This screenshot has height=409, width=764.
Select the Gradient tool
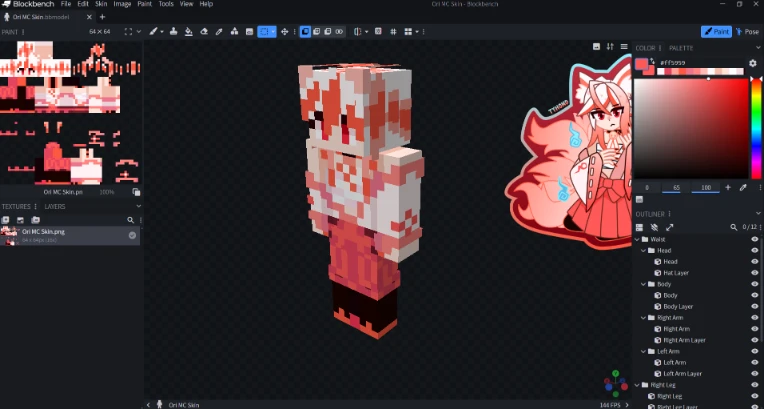pos(249,32)
